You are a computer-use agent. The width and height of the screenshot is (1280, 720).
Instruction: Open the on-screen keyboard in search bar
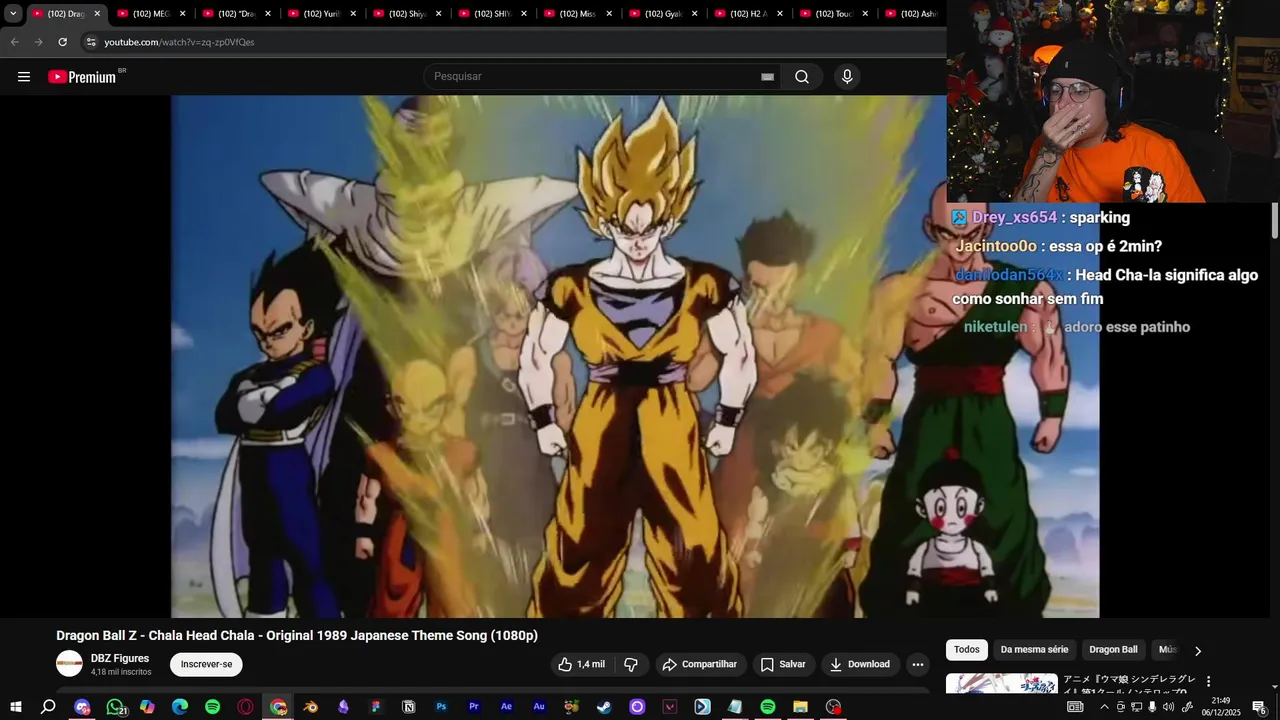coord(767,77)
